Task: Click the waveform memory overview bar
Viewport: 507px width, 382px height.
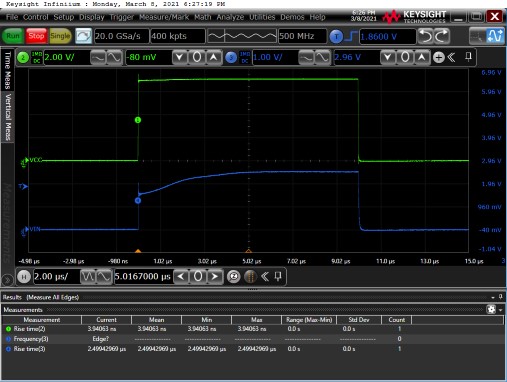Action: click(242, 36)
